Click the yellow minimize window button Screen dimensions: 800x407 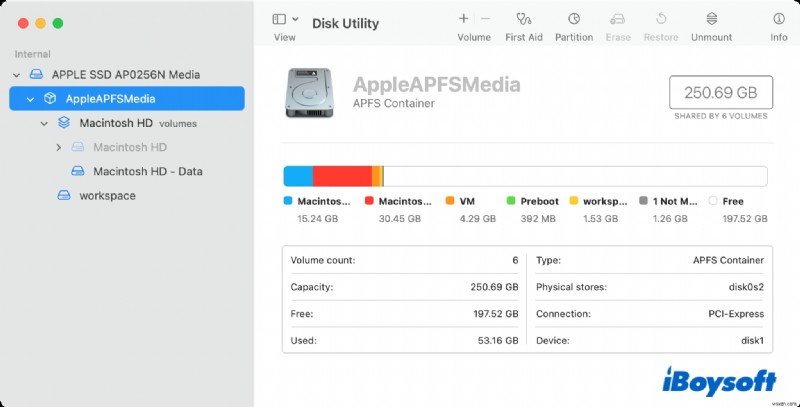click(x=40, y=23)
